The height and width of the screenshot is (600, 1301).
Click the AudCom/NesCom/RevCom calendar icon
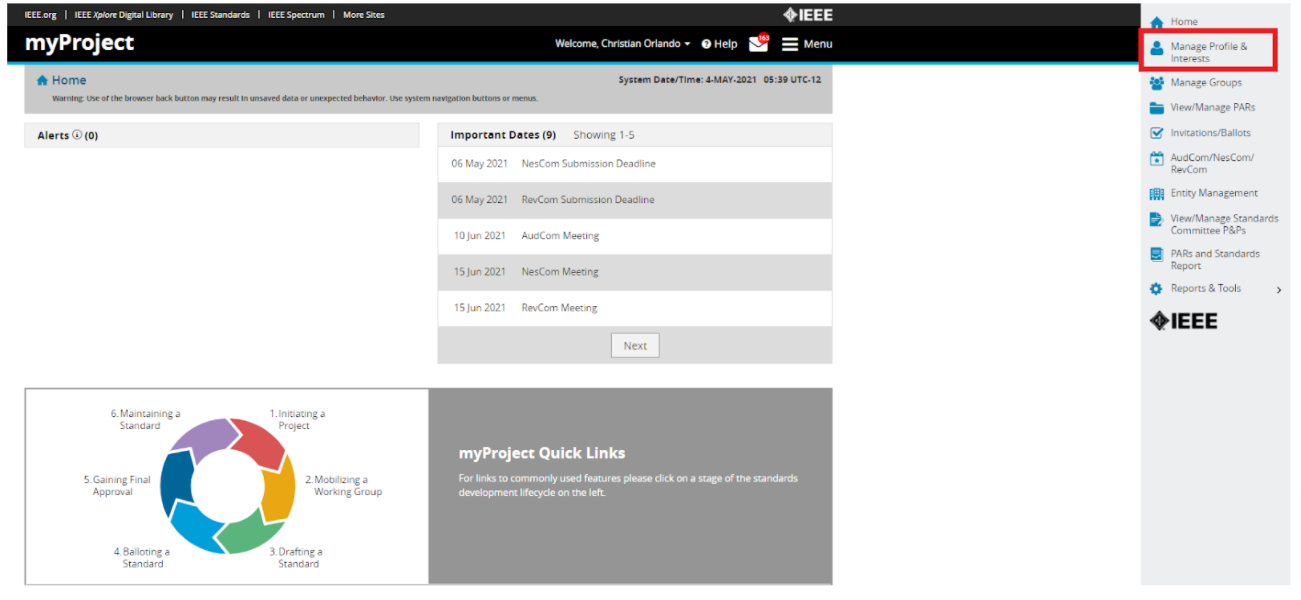pos(1157,158)
